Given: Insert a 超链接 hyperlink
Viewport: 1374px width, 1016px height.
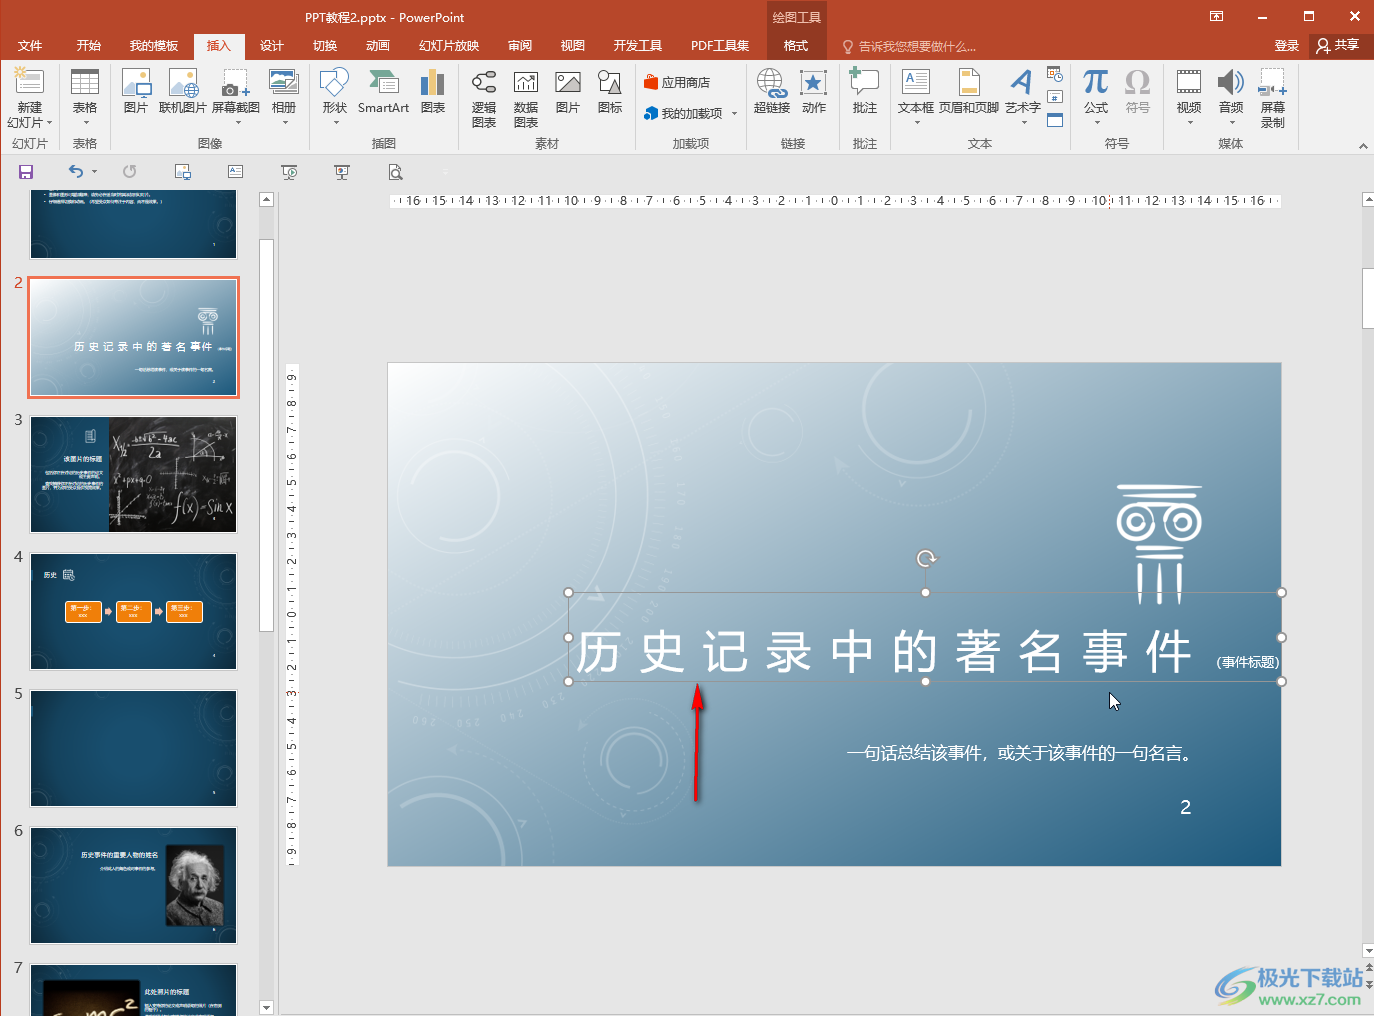Looking at the screenshot, I should 772,92.
